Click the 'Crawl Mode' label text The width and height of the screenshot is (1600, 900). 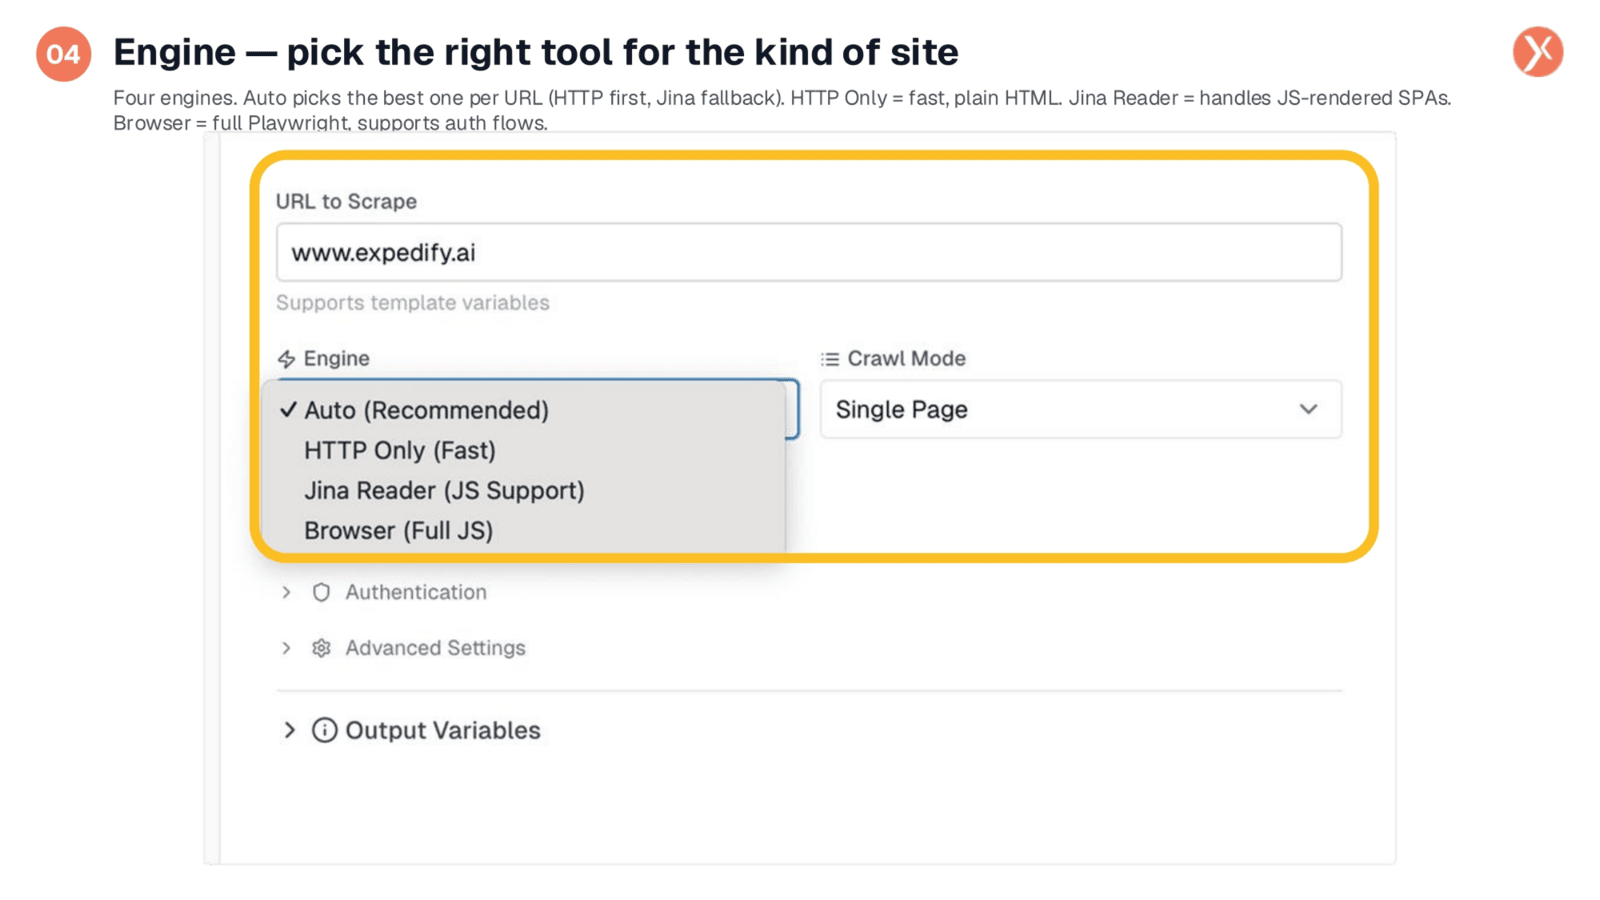(906, 359)
